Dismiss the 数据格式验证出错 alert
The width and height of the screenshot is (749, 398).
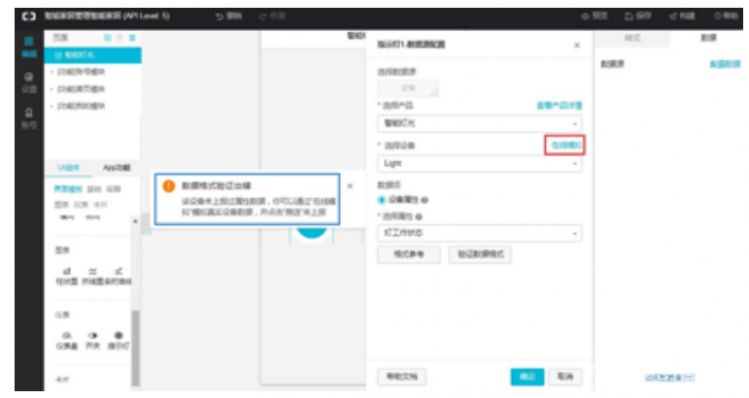(x=350, y=186)
